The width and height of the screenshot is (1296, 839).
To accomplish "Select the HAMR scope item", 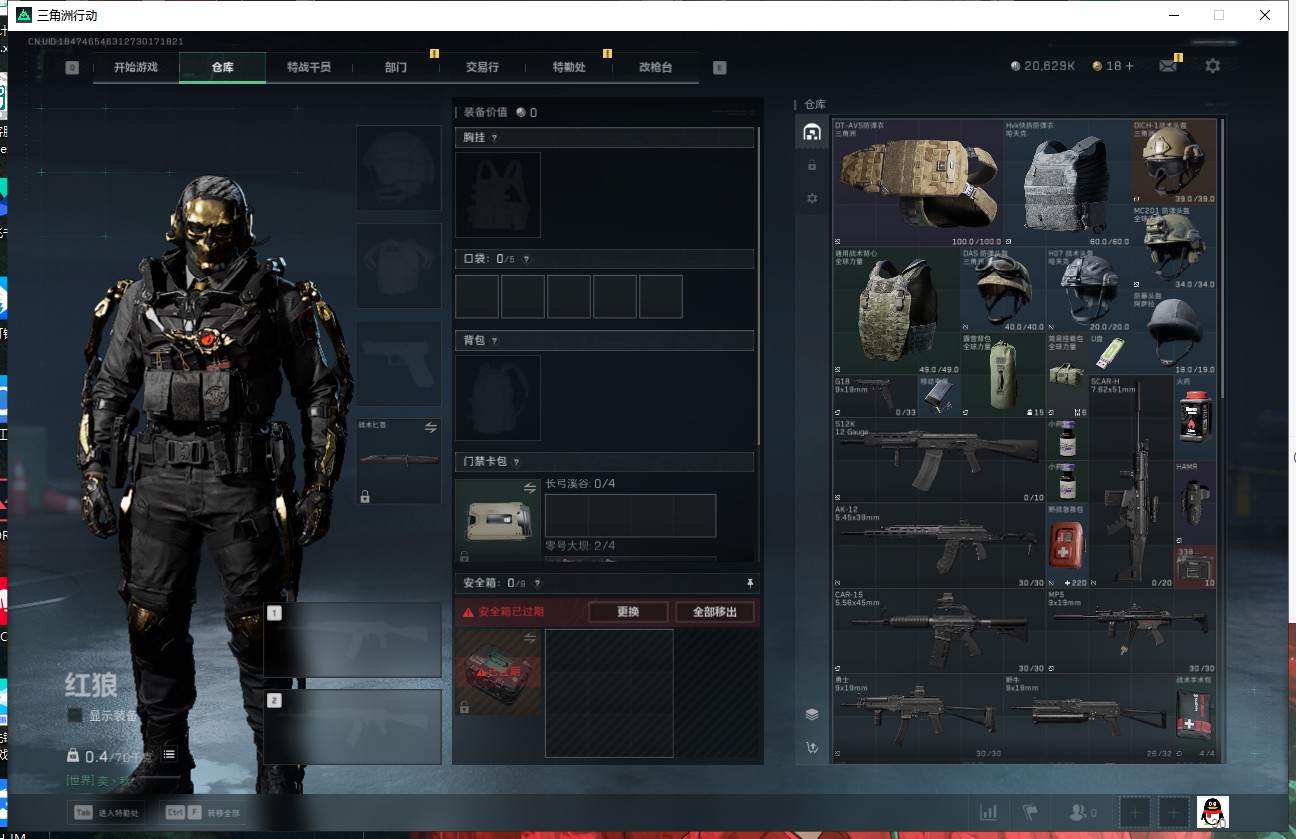I will point(1196,503).
